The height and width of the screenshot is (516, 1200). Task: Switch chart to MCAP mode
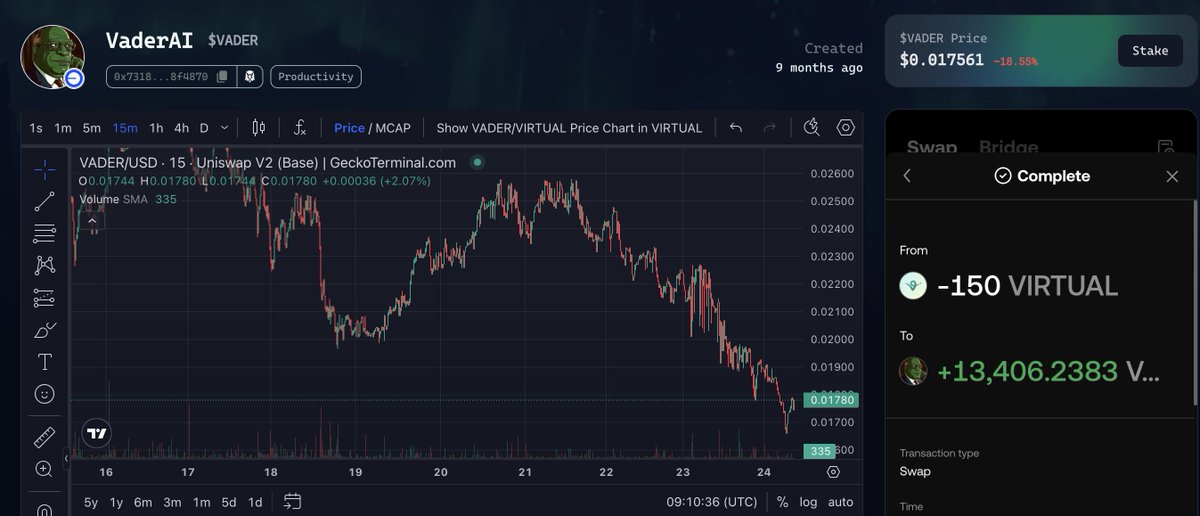pos(394,128)
